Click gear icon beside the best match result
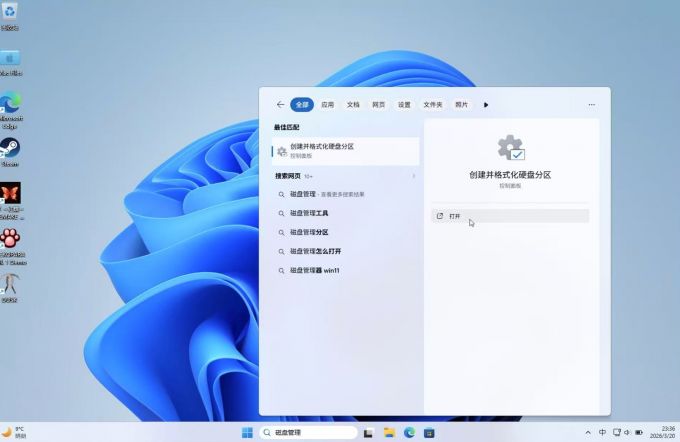The image size is (680, 442). (281, 151)
